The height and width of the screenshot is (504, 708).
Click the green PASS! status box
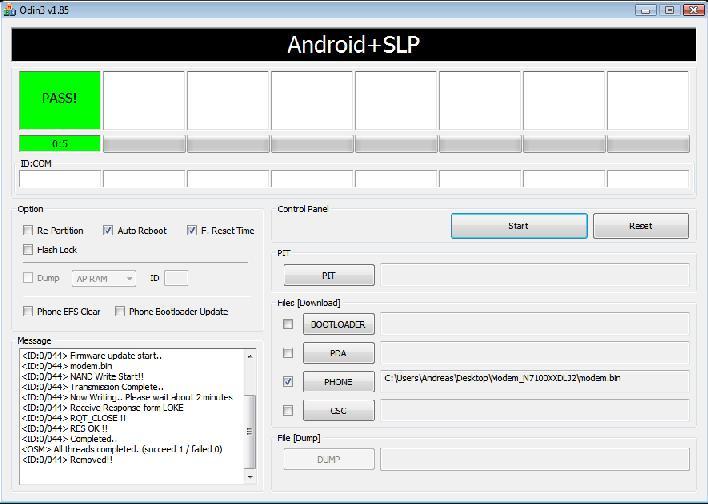tap(60, 99)
